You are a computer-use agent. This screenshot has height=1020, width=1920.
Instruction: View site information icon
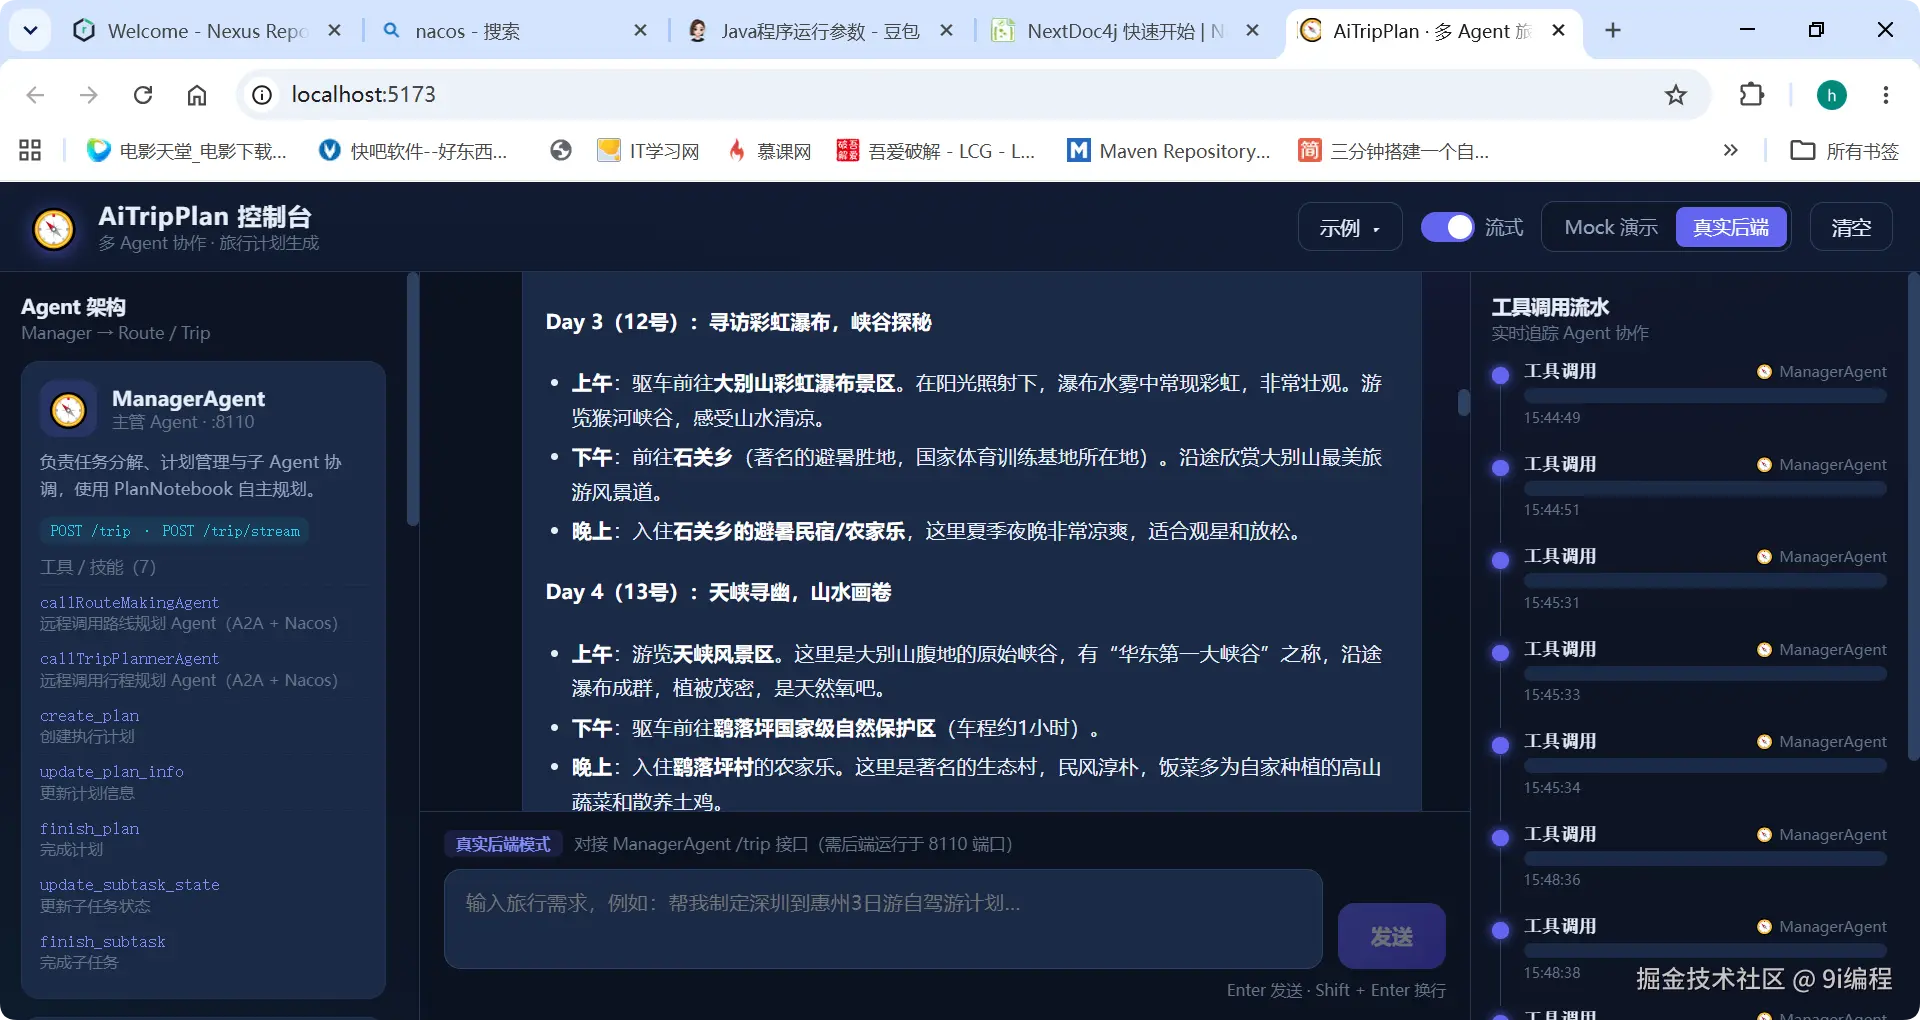coord(262,95)
